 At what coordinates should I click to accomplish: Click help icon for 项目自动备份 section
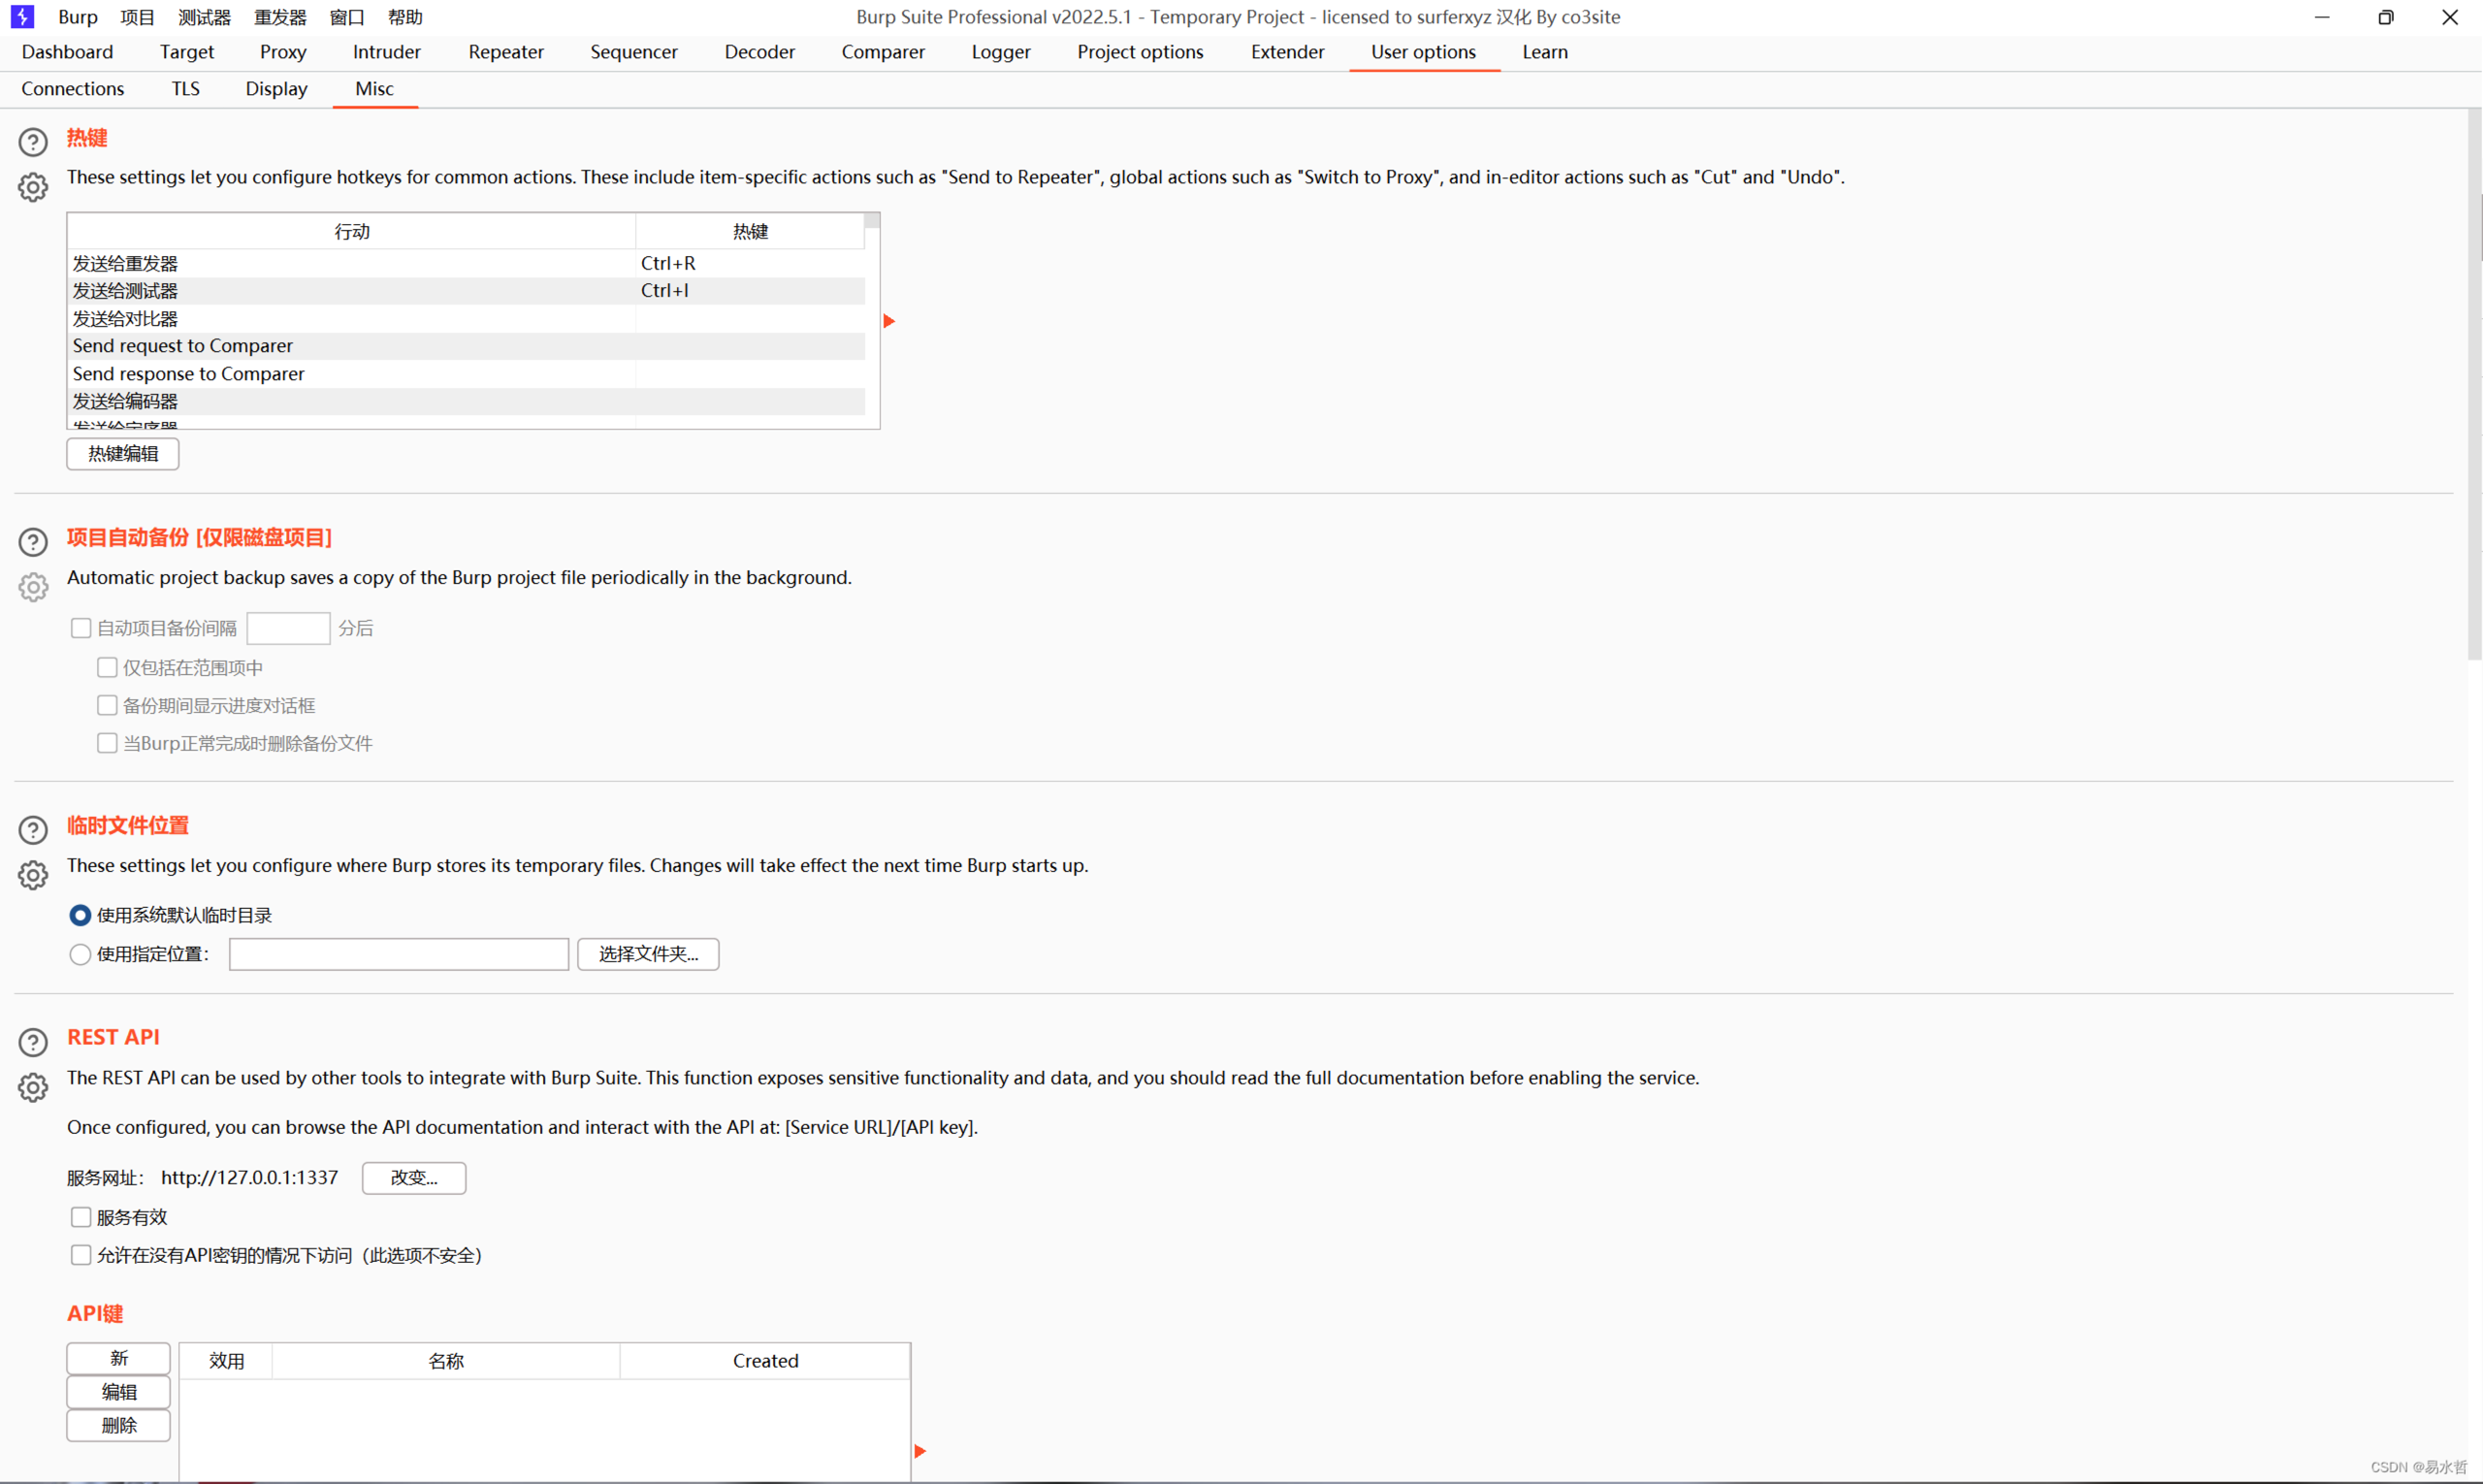pyautogui.click(x=33, y=542)
